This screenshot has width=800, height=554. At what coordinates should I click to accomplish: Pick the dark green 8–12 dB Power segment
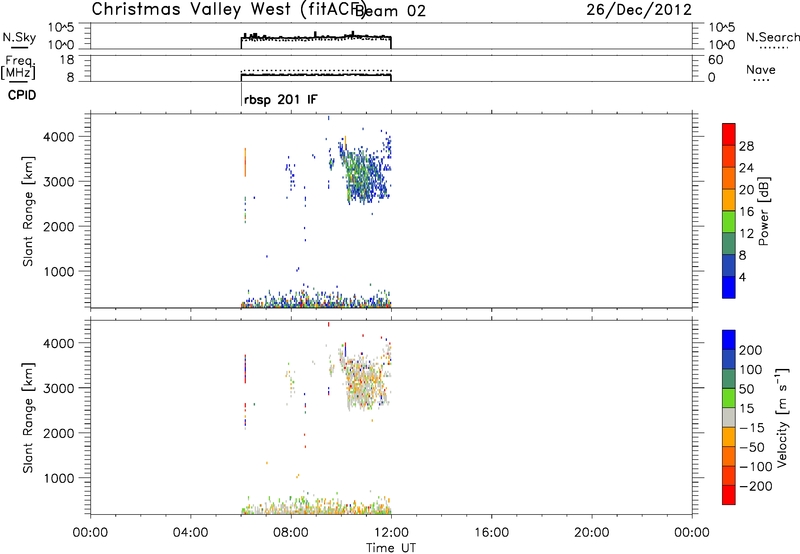(x=729, y=244)
